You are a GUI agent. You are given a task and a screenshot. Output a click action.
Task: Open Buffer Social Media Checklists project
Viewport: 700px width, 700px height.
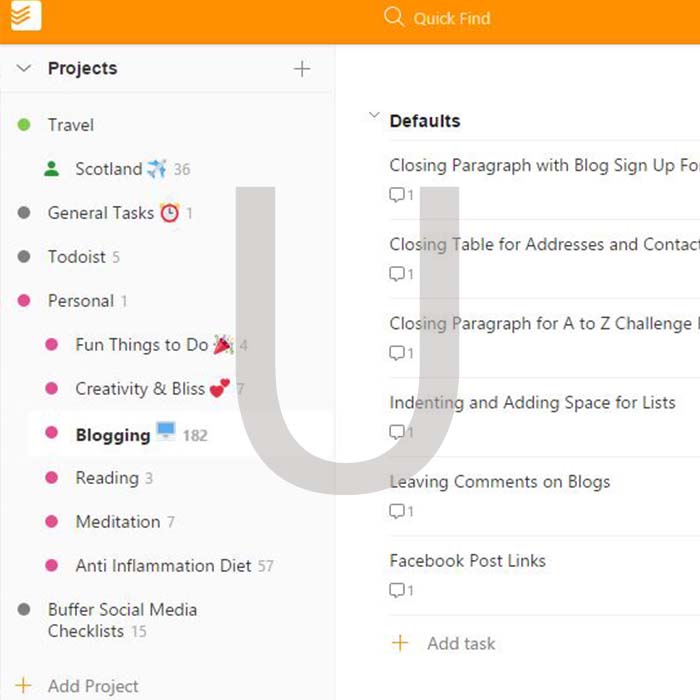click(122, 620)
